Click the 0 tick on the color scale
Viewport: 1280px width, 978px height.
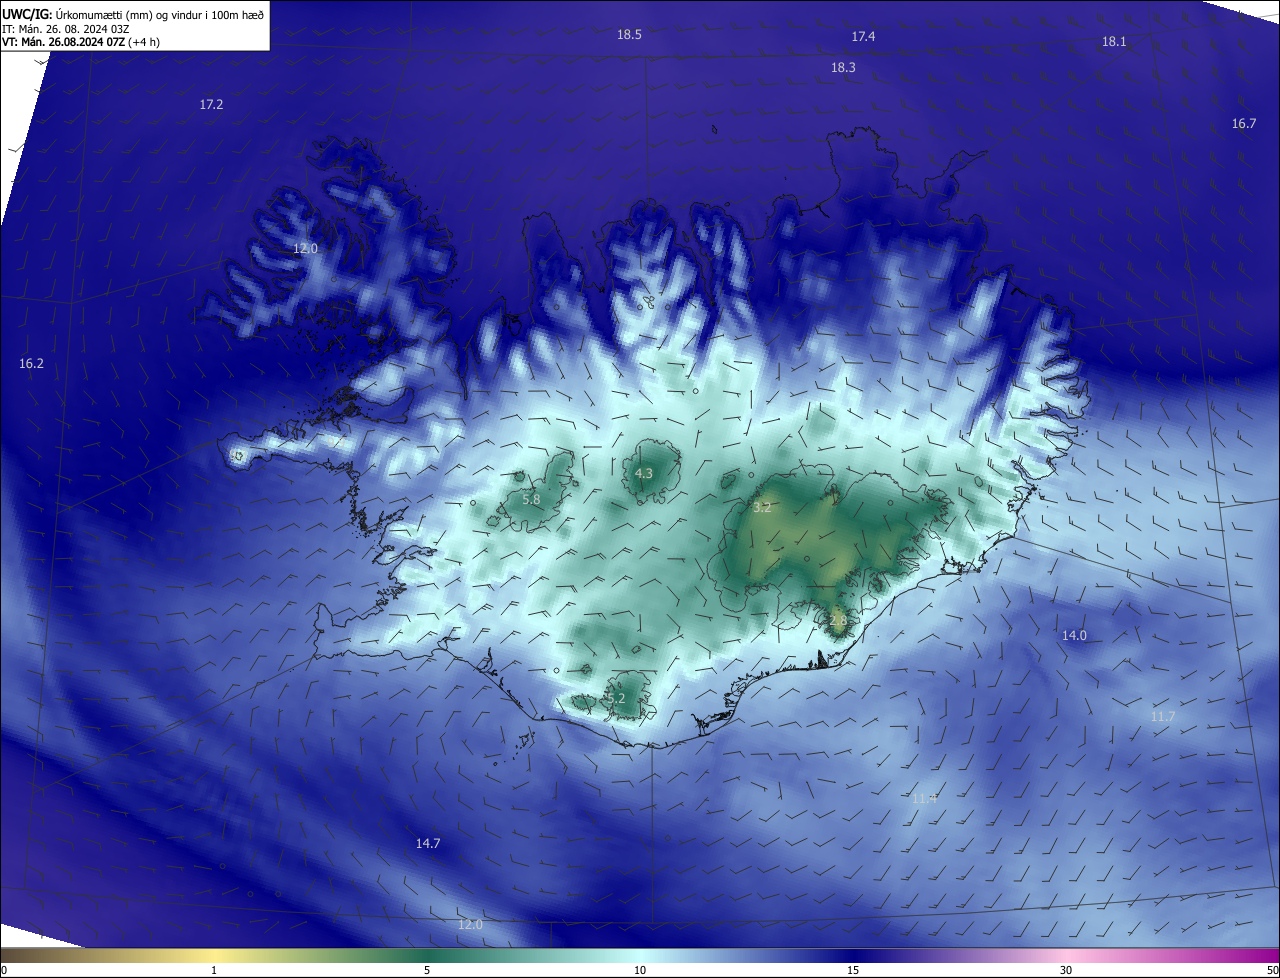tap(3, 970)
